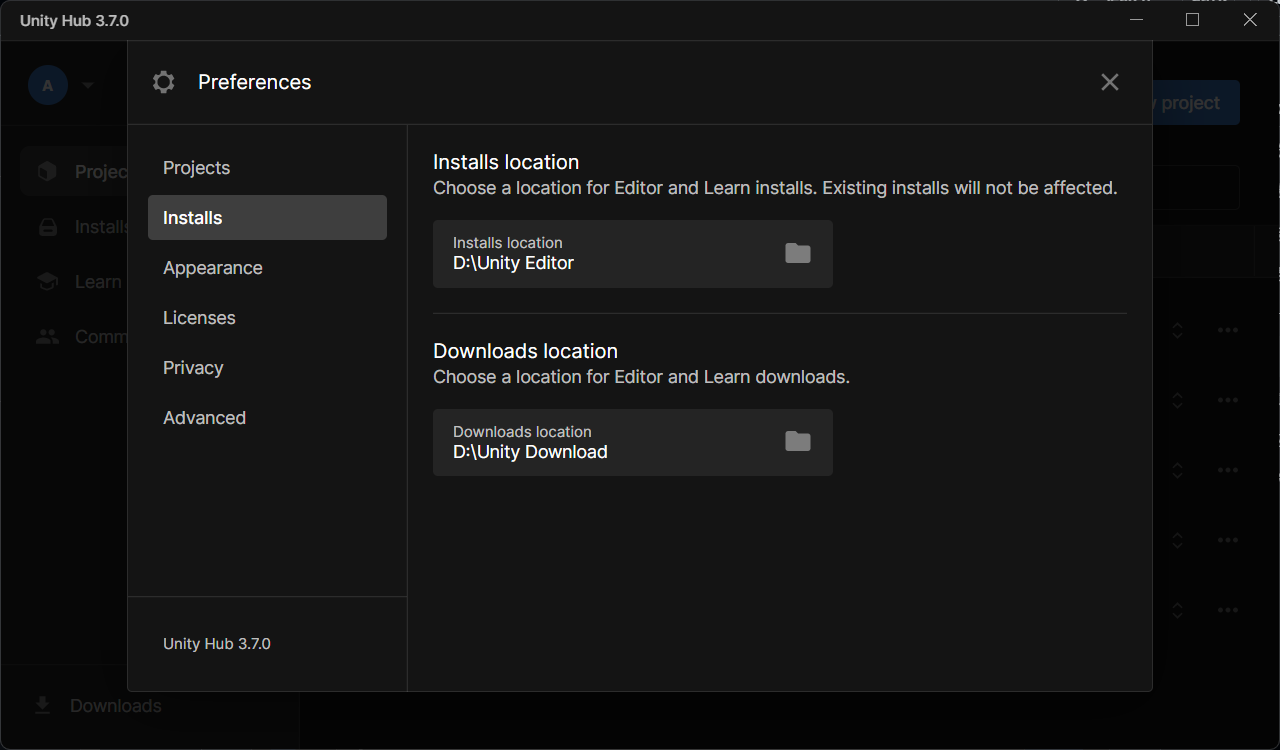Close the Preferences dialog

pos(1109,82)
